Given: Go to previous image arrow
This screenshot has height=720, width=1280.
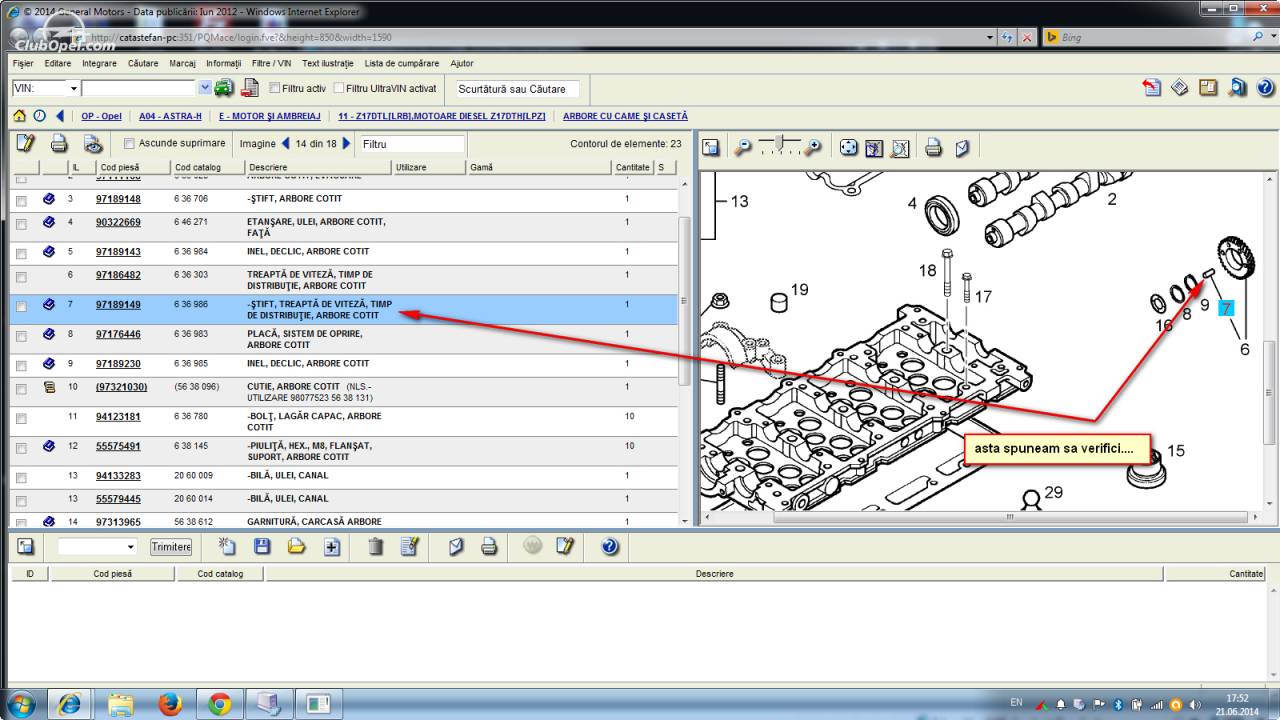Looking at the screenshot, I should pyautogui.click(x=286, y=143).
